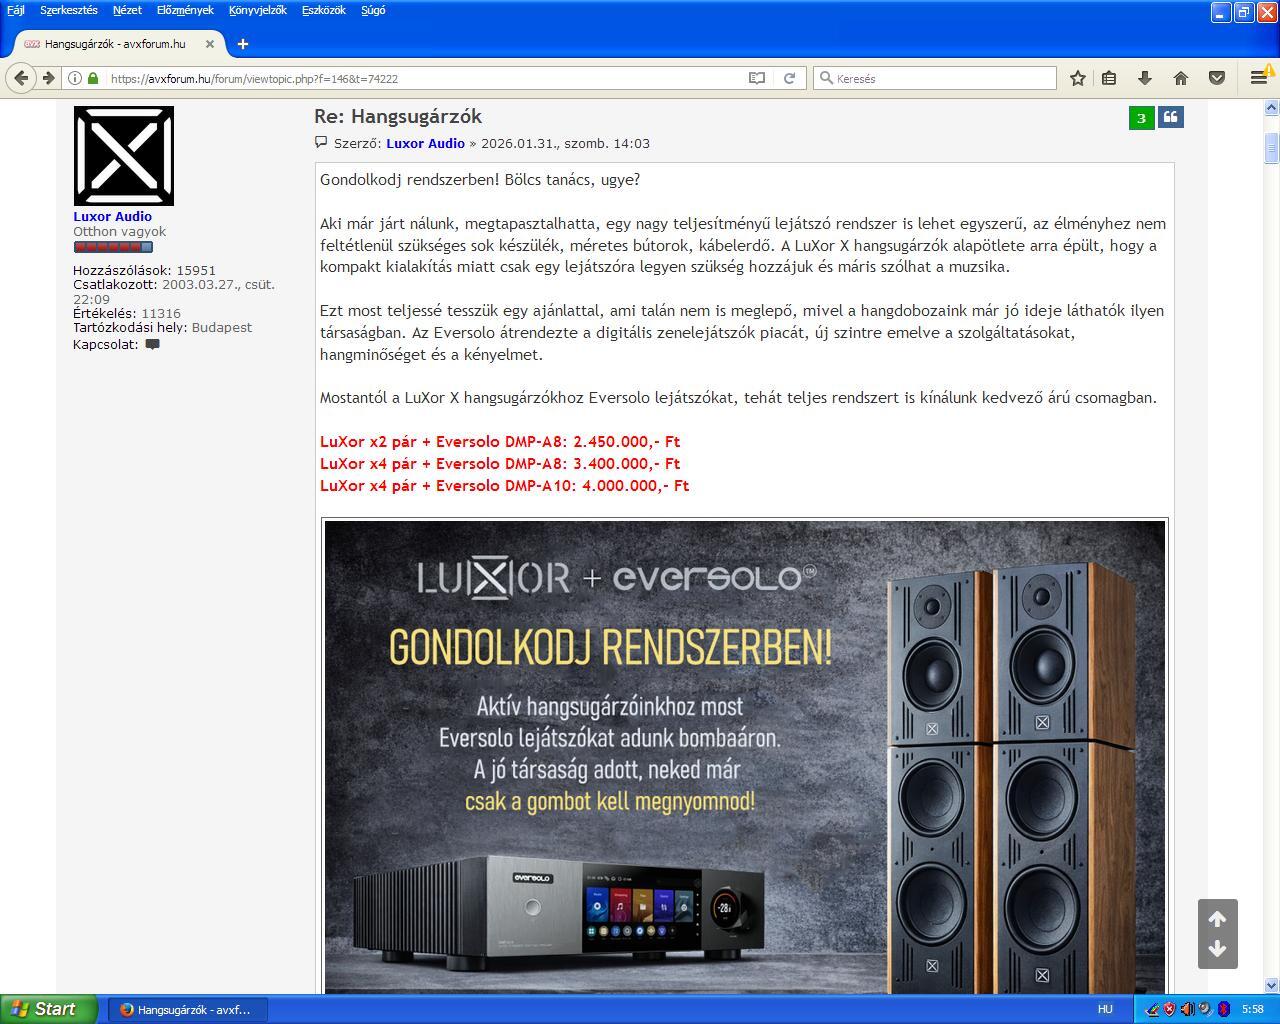Open the Súgó menu
The height and width of the screenshot is (1024, 1280).
373,10
